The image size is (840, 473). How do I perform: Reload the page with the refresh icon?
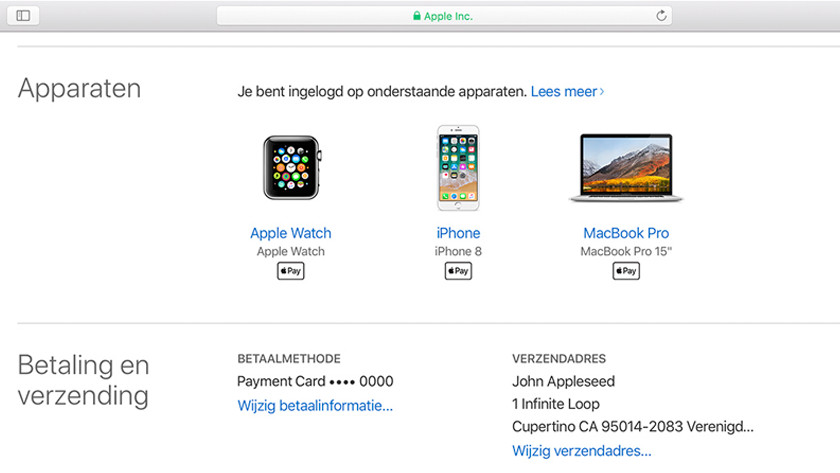pos(661,16)
